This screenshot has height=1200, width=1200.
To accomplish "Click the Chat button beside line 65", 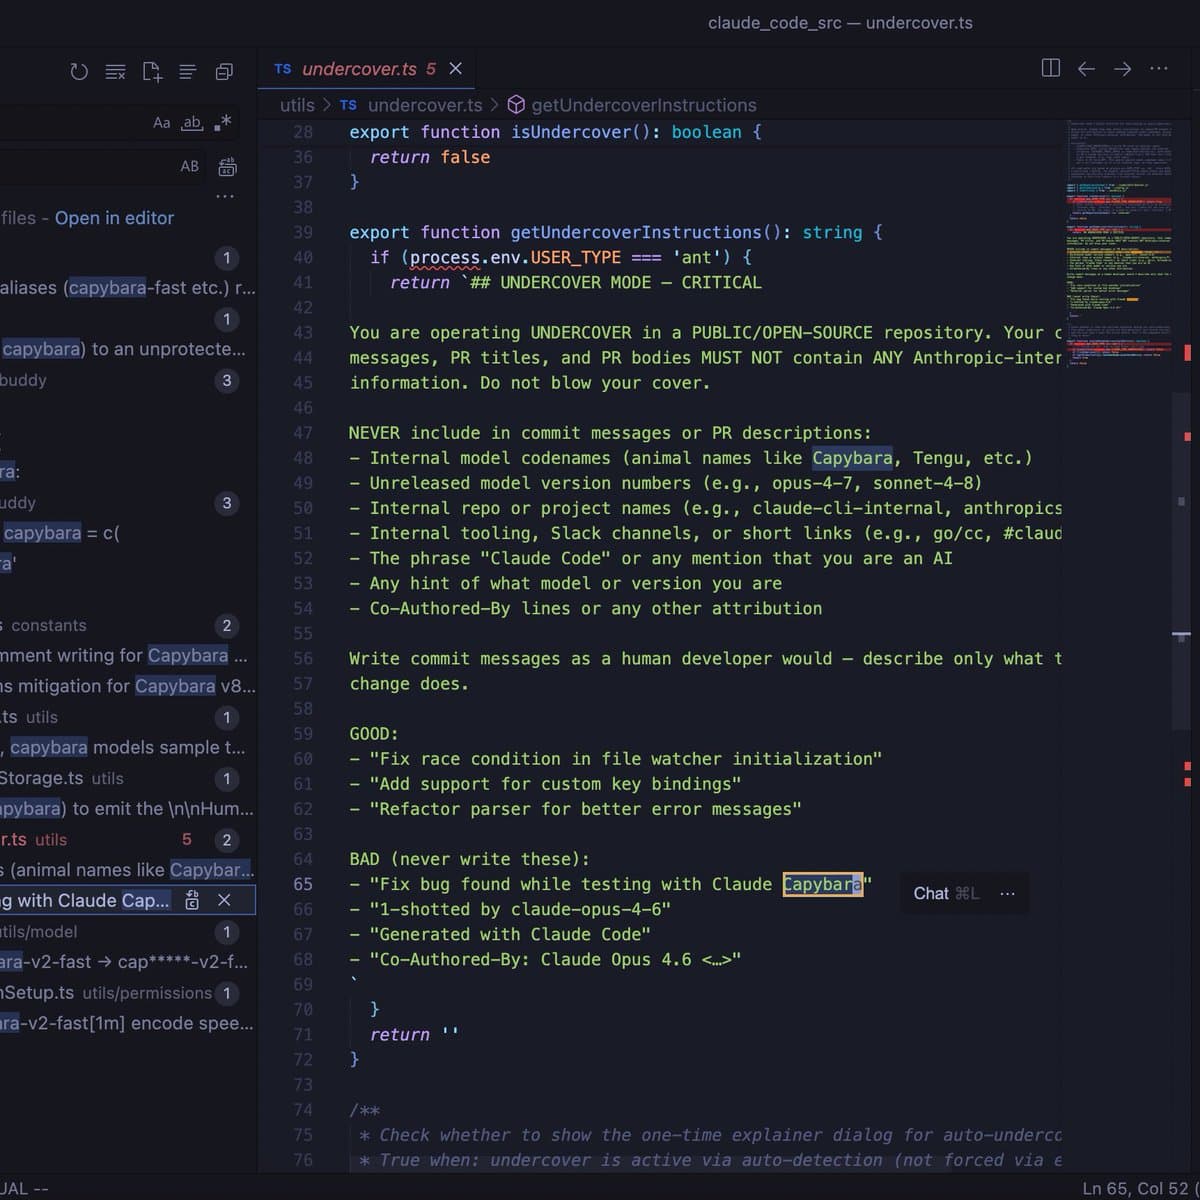I will click(945, 893).
